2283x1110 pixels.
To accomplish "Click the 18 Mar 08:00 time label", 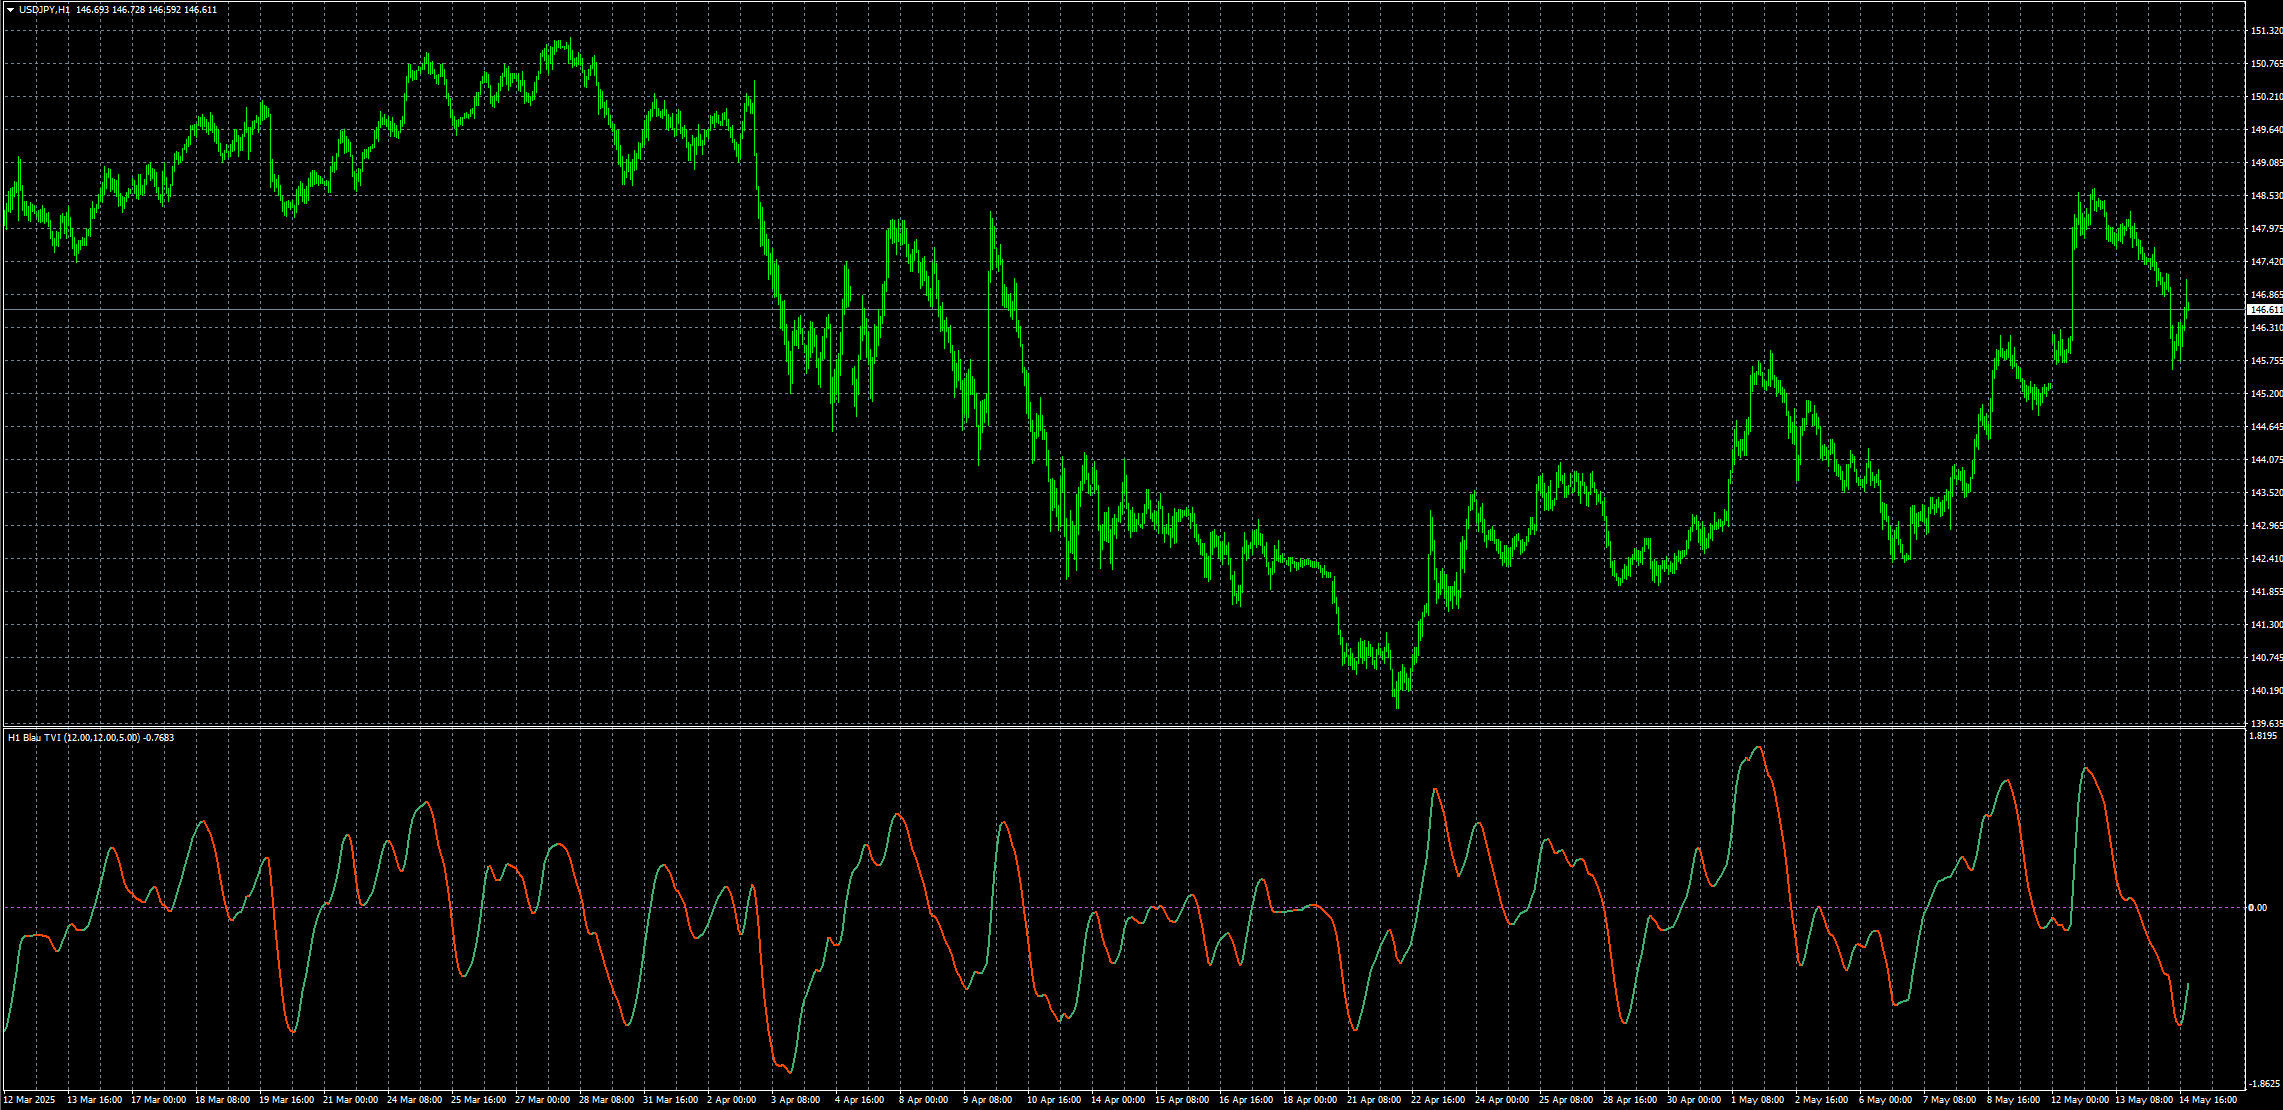I will [x=222, y=1100].
